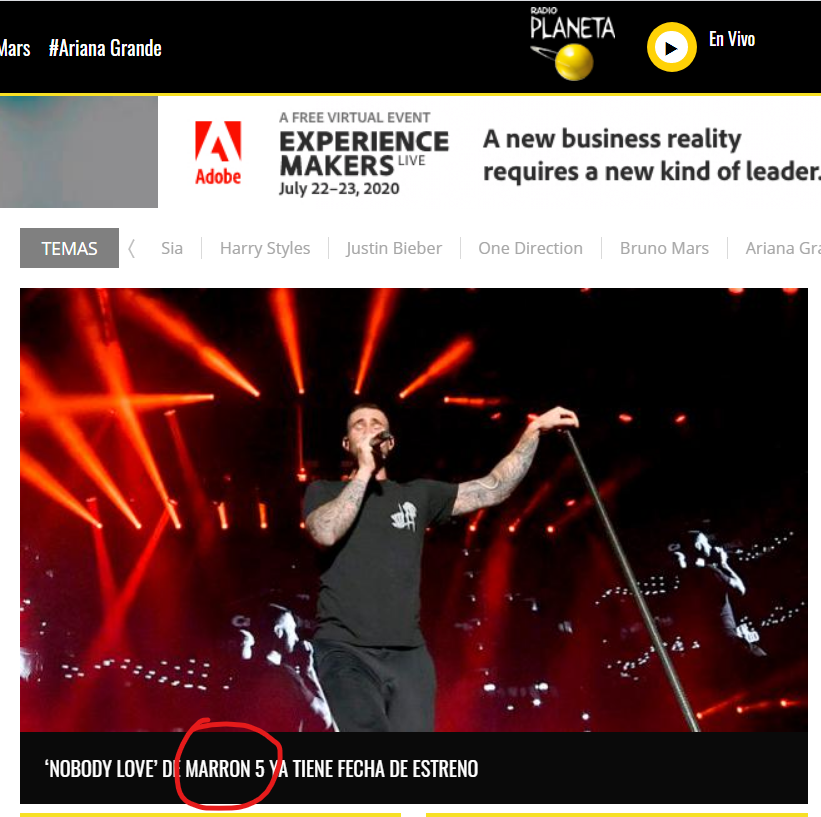Click the 'Experience Makers Live' event title
Screen dimensions: 821x817
364,152
